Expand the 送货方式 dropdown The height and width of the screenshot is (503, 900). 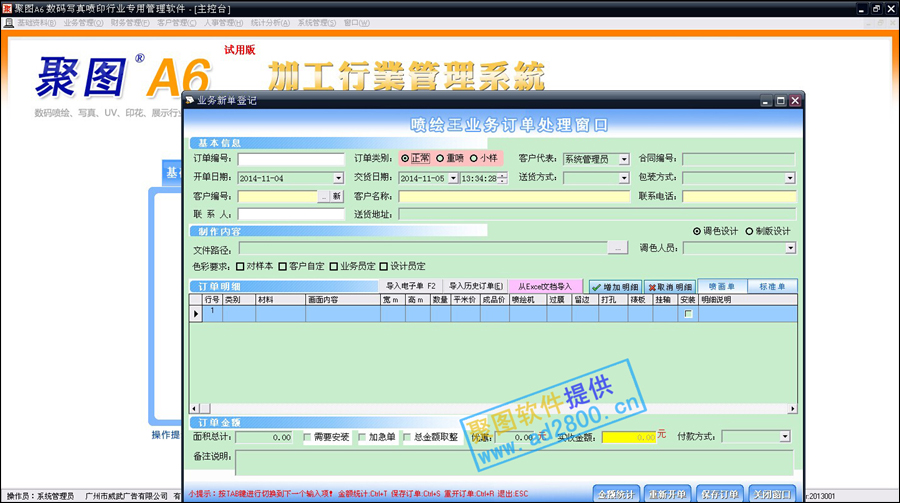tap(624, 179)
